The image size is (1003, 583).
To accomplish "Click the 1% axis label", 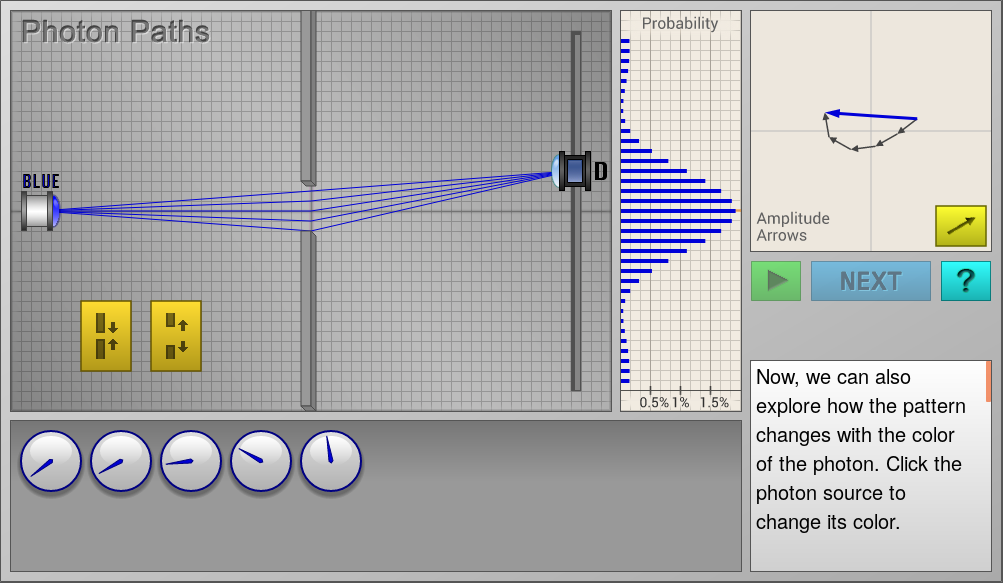I will [681, 403].
